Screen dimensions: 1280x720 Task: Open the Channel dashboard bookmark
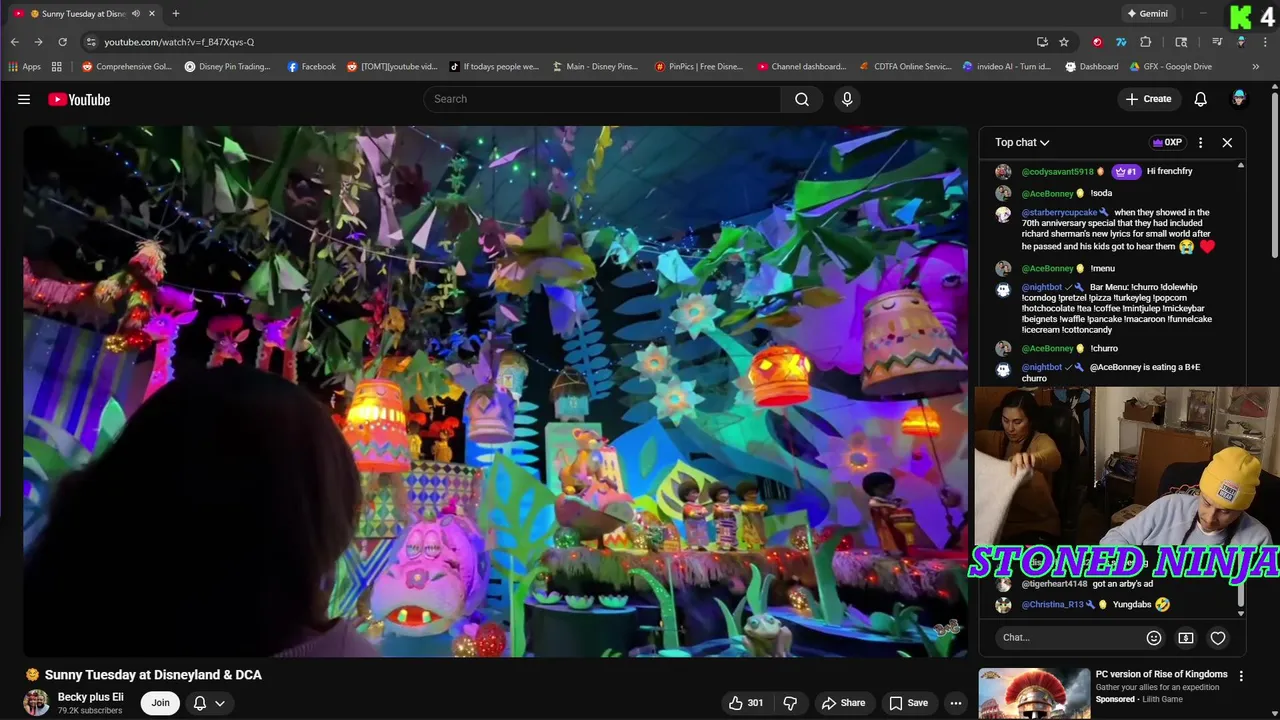point(801,67)
